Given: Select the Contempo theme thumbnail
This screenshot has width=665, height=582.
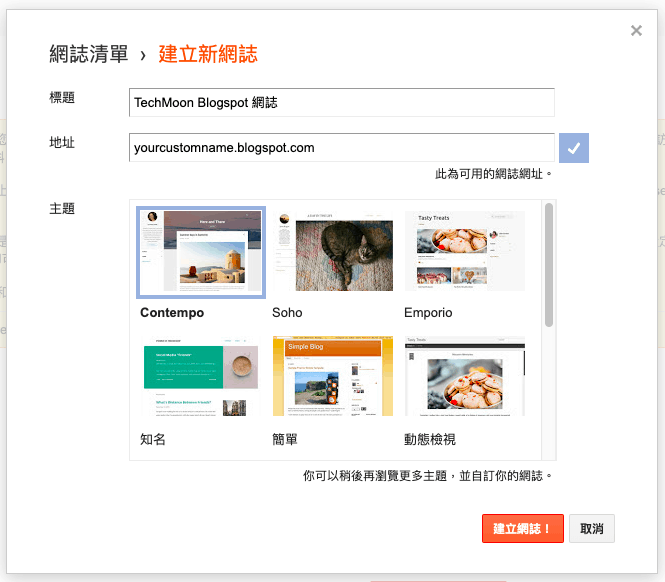Looking at the screenshot, I should point(201,252).
